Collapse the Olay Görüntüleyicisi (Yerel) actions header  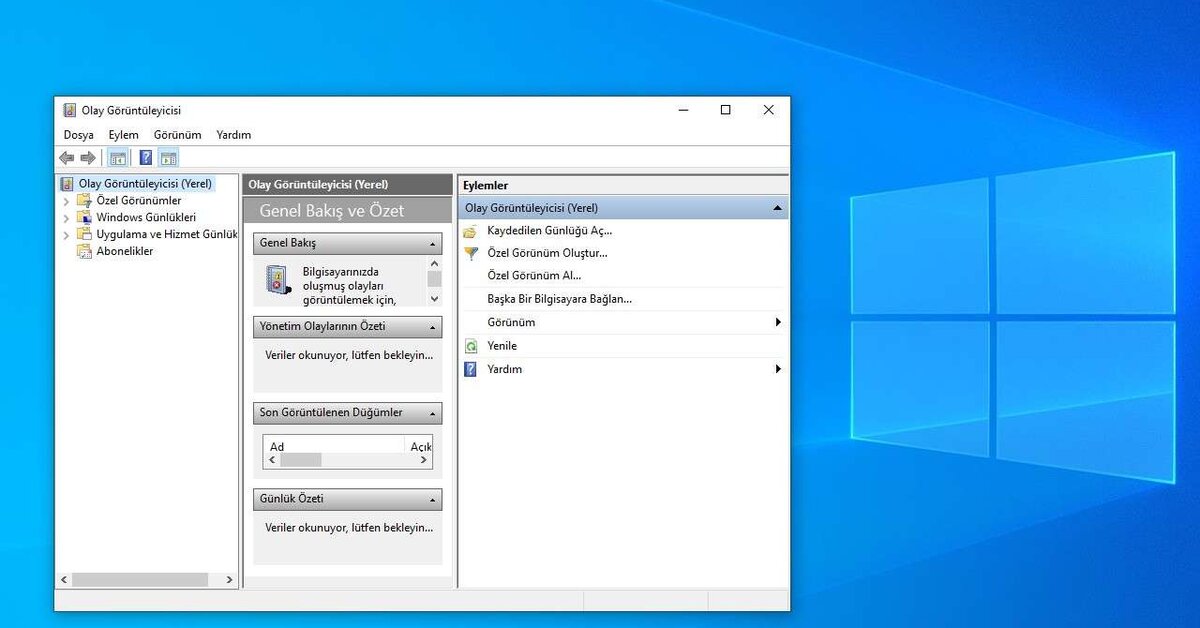777,208
